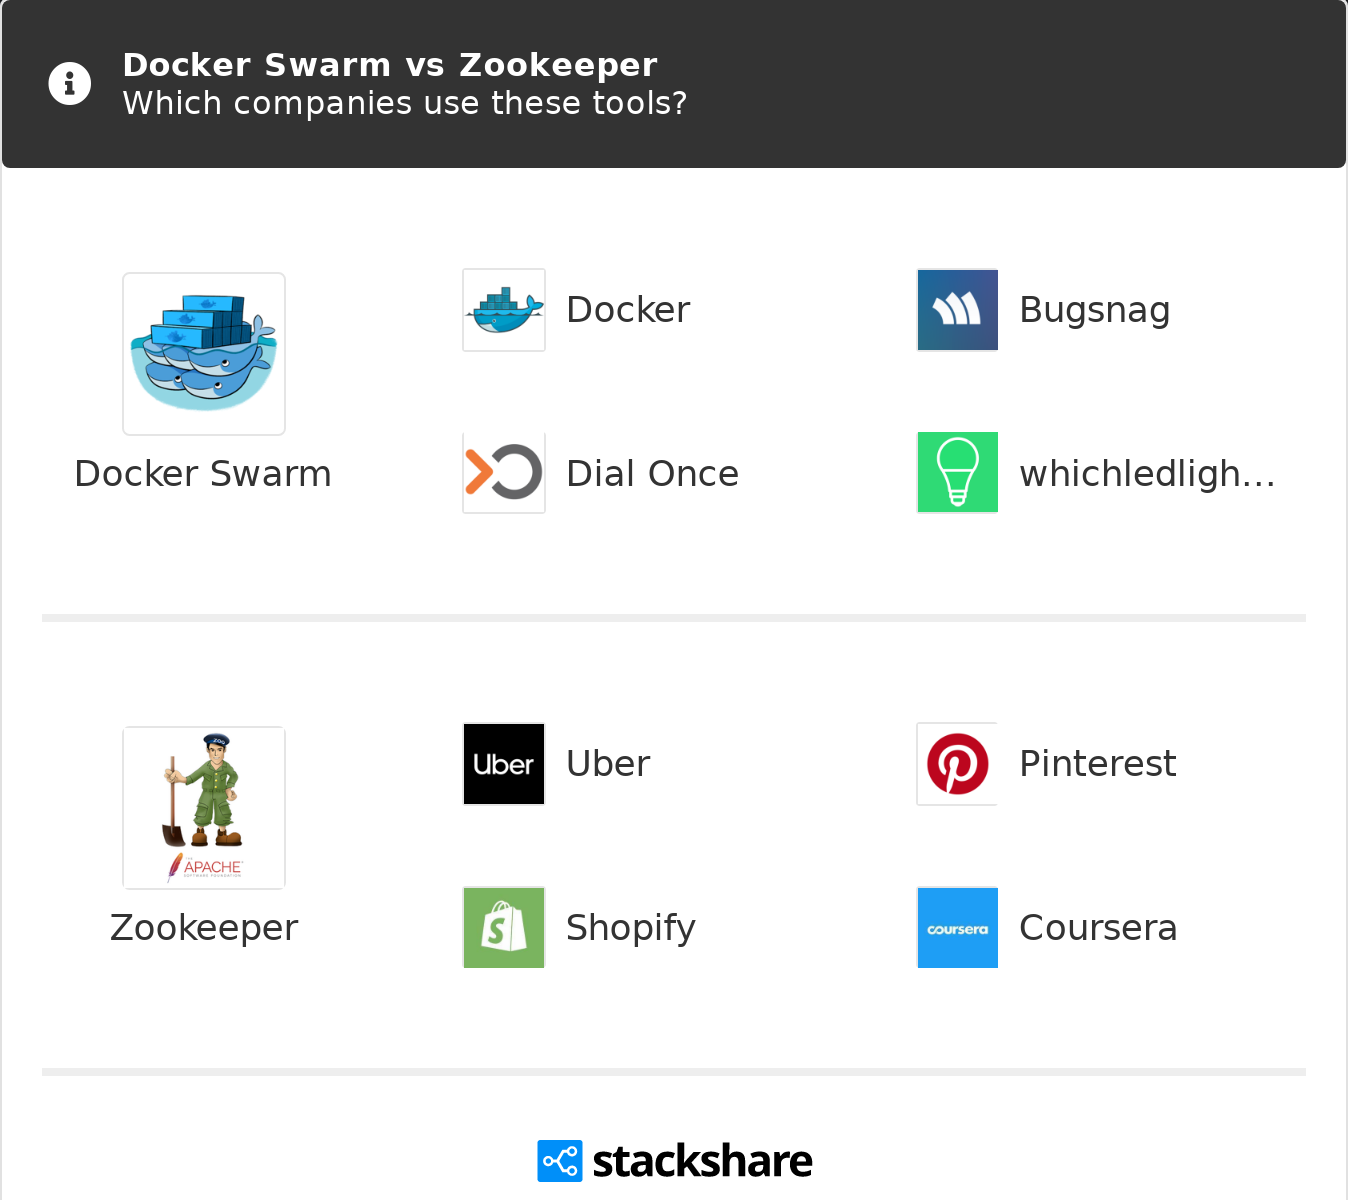Click the Zookeeper mascot thumbnail
The width and height of the screenshot is (1348, 1200).
204,808
